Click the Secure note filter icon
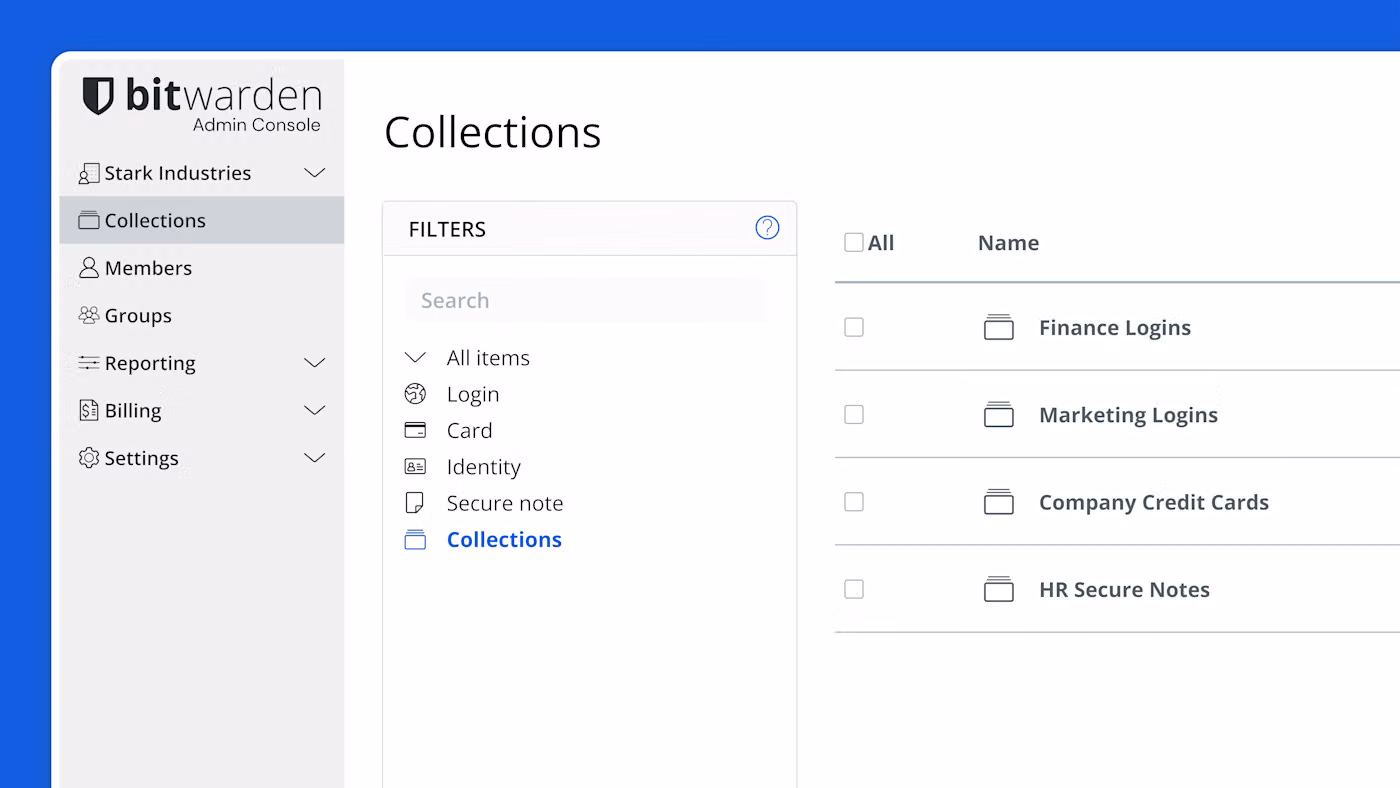Viewport: 1400px width, 788px height. point(415,502)
